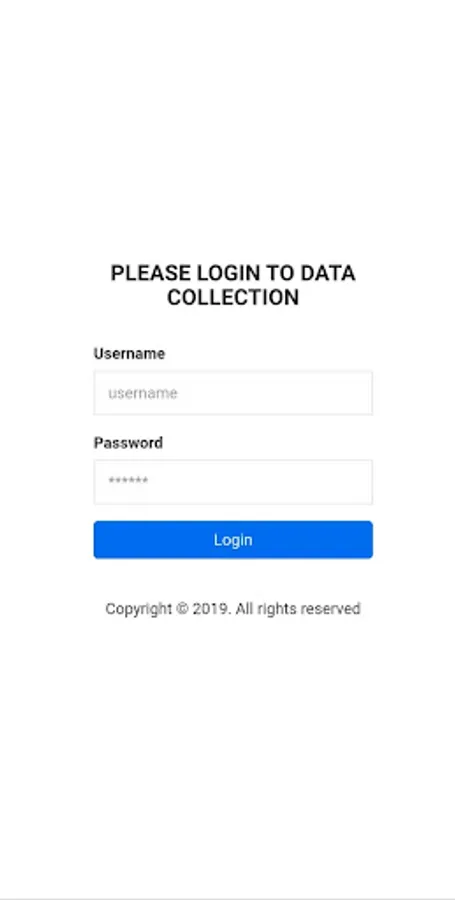Click the Username input field
The width and height of the screenshot is (455, 900).
click(x=233, y=393)
